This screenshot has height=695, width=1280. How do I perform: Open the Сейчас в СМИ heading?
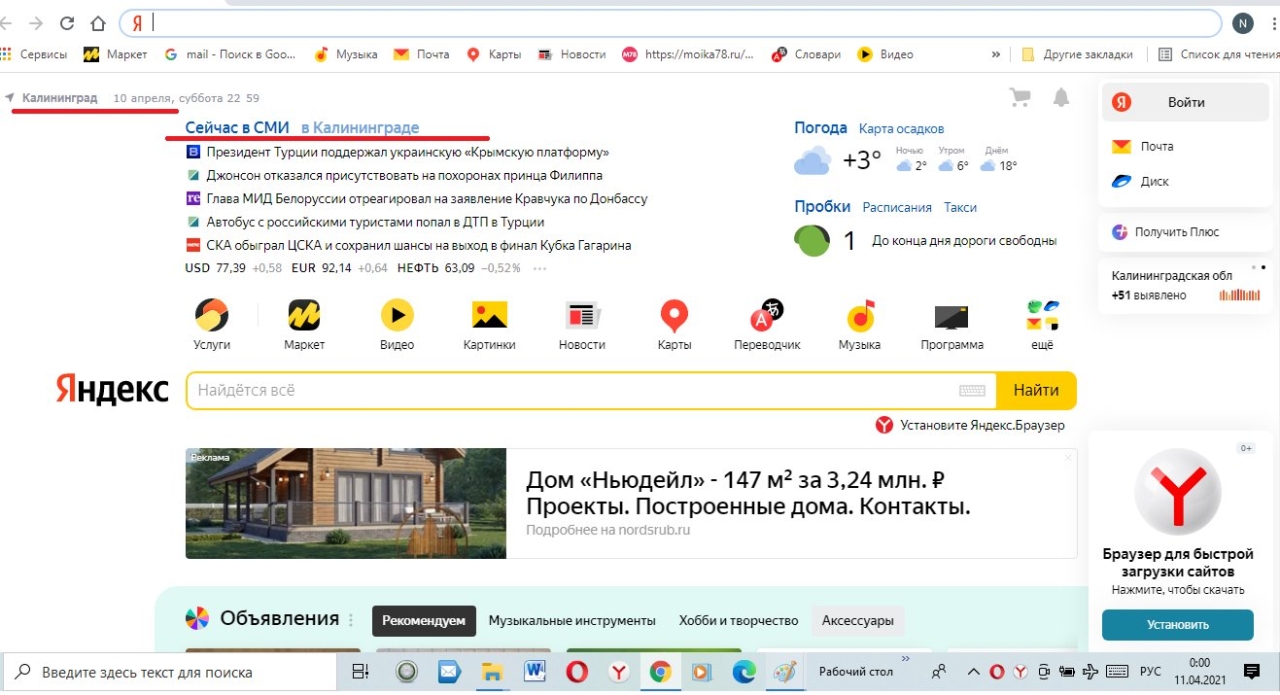[237, 128]
